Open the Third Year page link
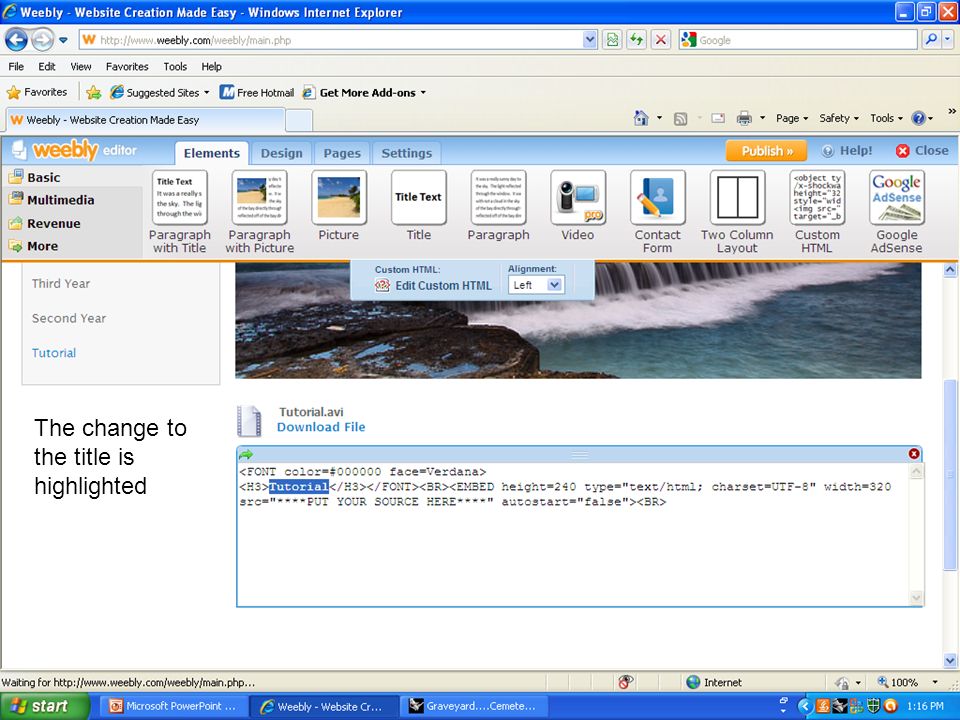The height and width of the screenshot is (720, 960). (61, 283)
